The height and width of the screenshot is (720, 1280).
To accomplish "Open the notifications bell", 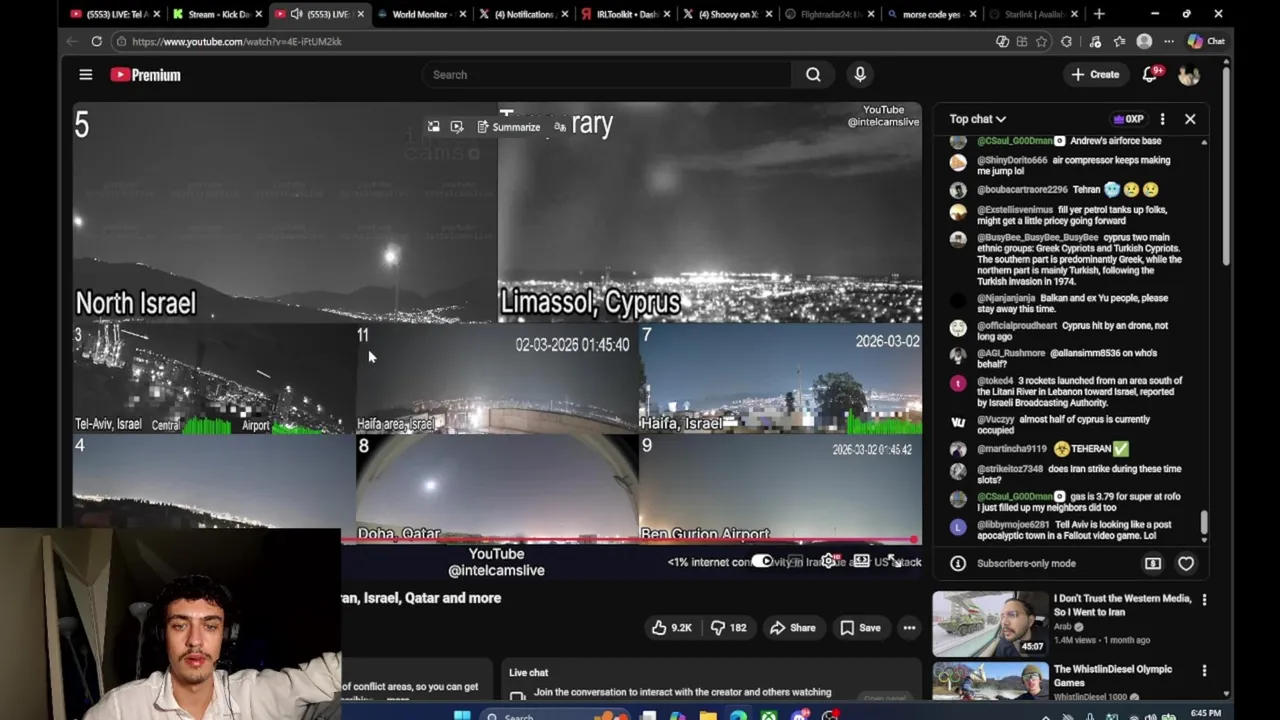I will (x=1150, y=75).
